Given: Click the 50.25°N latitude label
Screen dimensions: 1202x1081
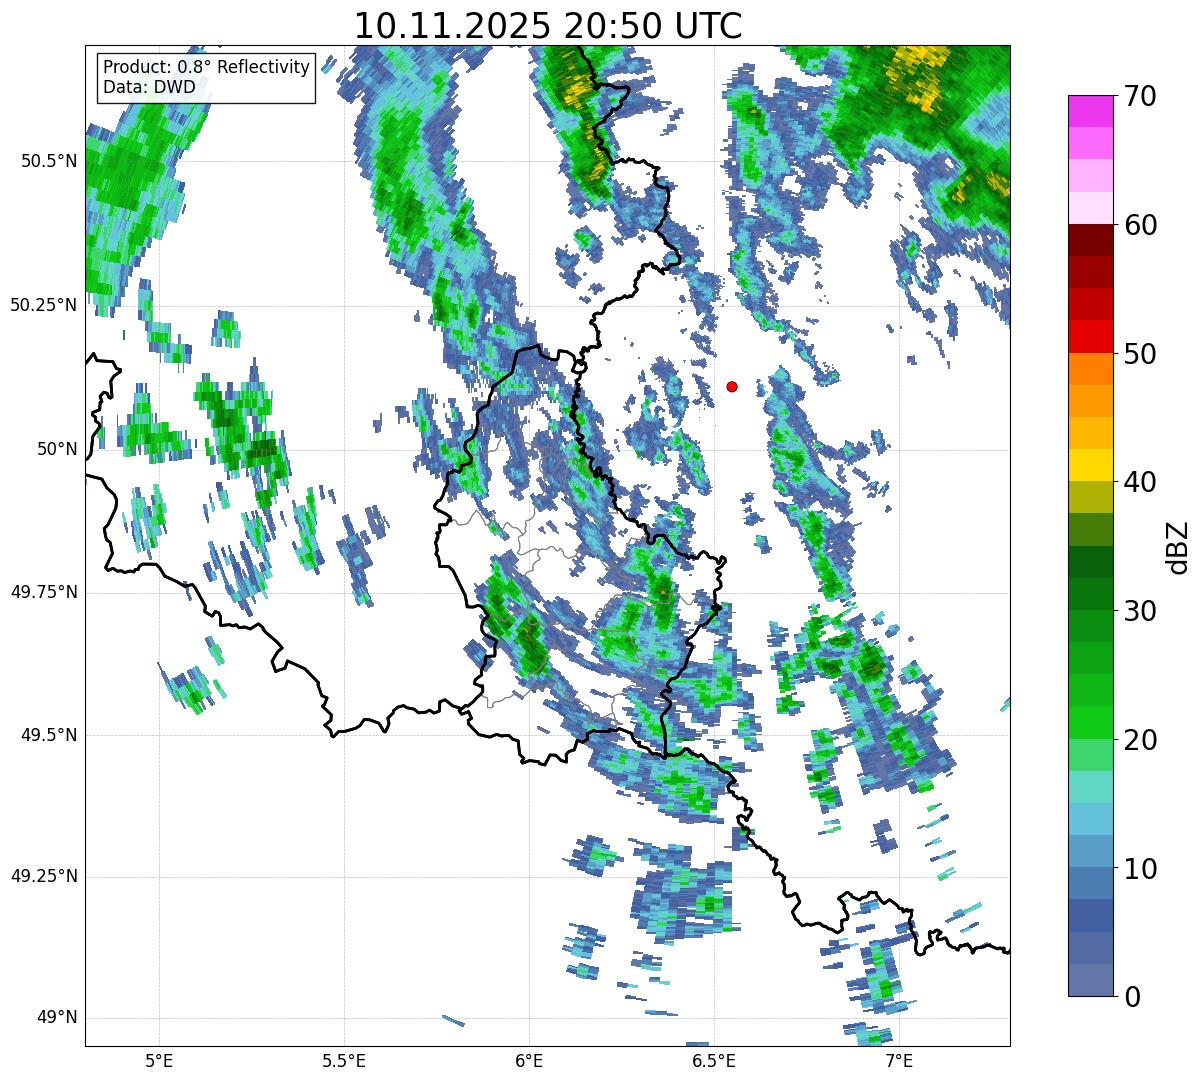Looking at the screenshot, I should tap(44, 305).
